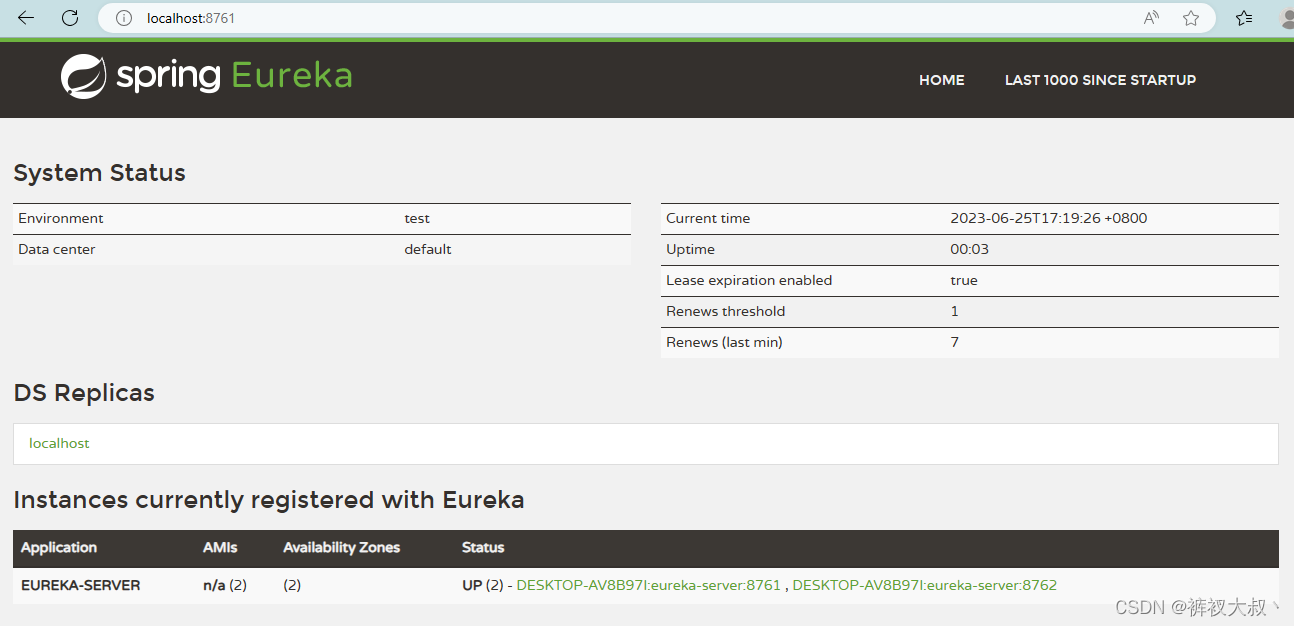The image size is (1294, 626).
Task: Open DESKTOP-AV8B97I:eureka-server:8761 instance link
Action: [x=648, y=585]
